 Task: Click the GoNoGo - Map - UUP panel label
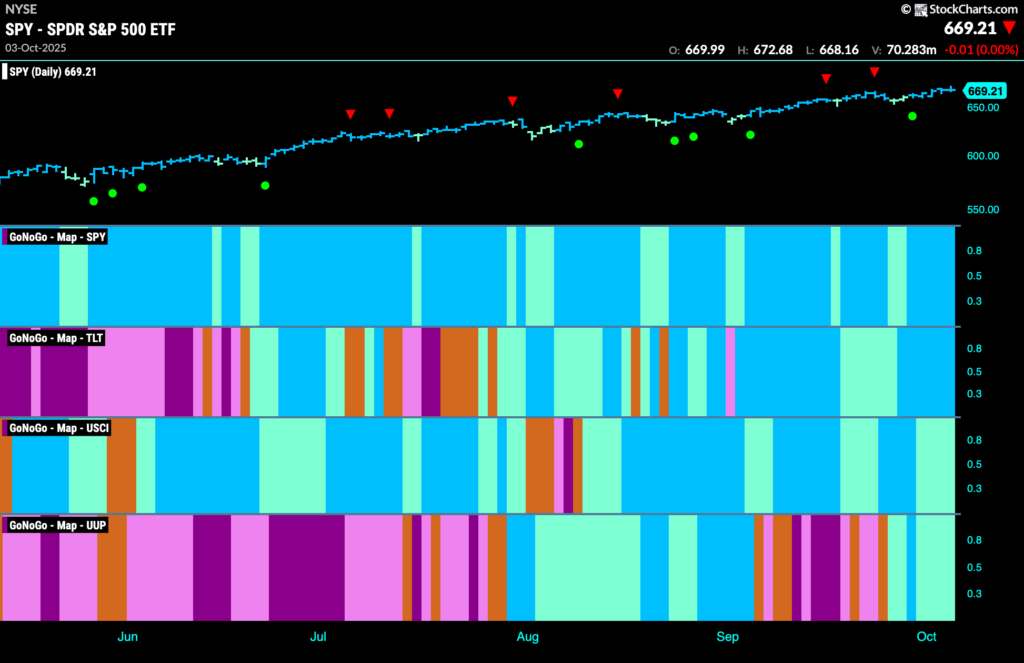(x=57, y=525)
